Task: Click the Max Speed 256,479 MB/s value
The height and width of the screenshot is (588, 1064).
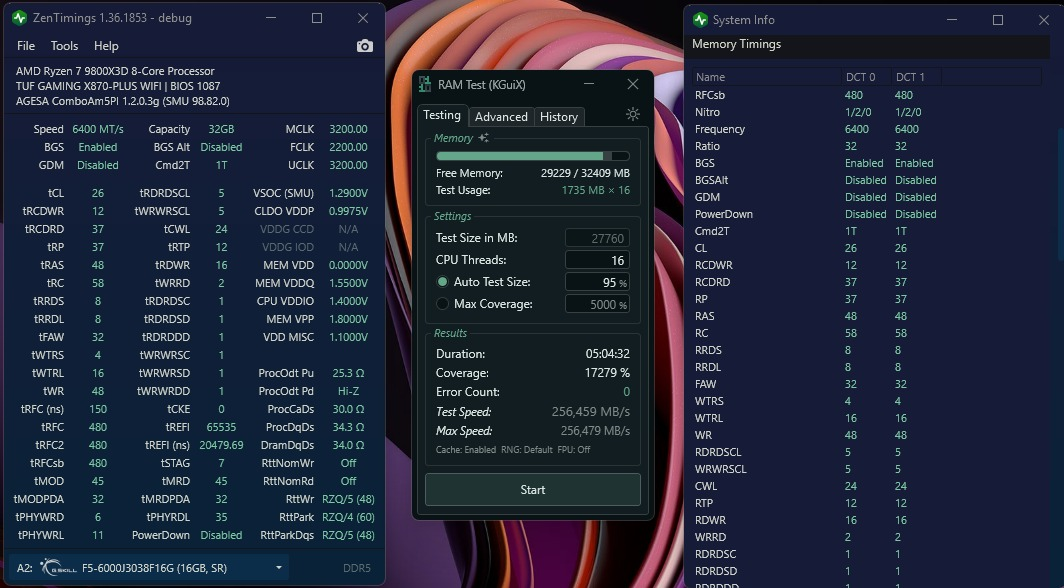Action: [x=595, y=431]
